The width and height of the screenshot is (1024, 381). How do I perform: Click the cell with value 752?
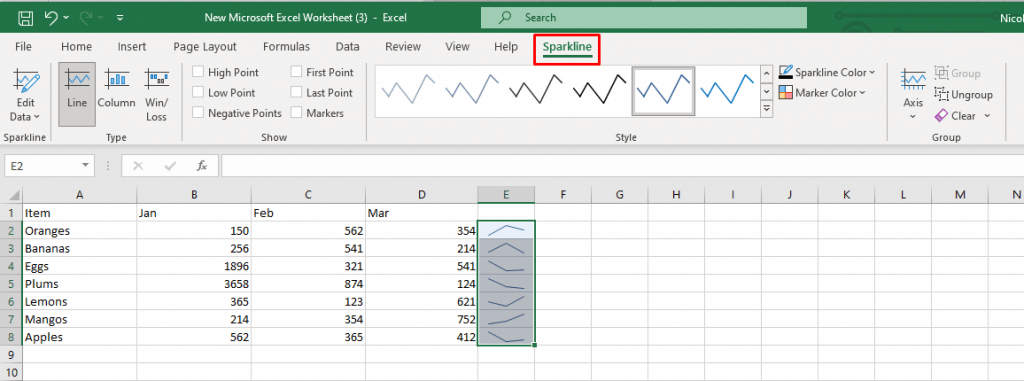422,320
